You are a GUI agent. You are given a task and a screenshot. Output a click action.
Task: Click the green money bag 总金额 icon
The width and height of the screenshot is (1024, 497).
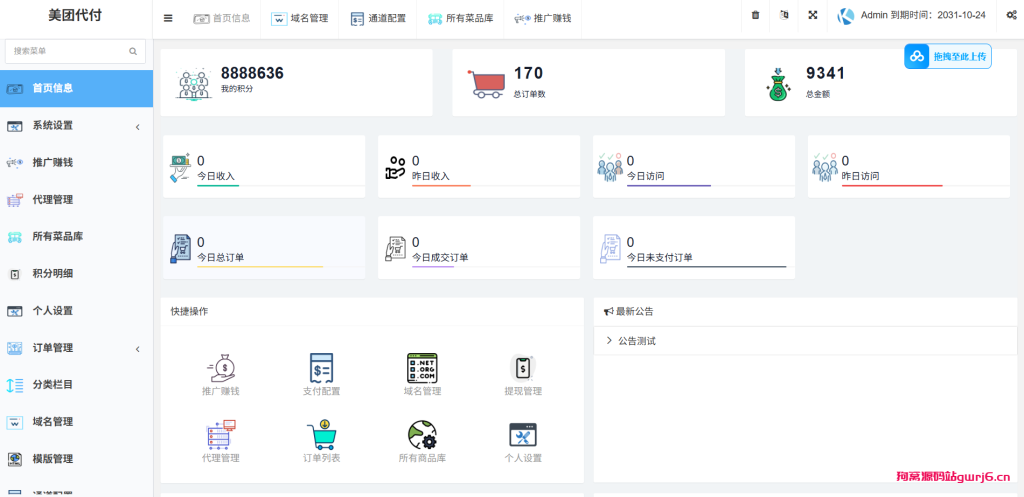pos(778,84)
